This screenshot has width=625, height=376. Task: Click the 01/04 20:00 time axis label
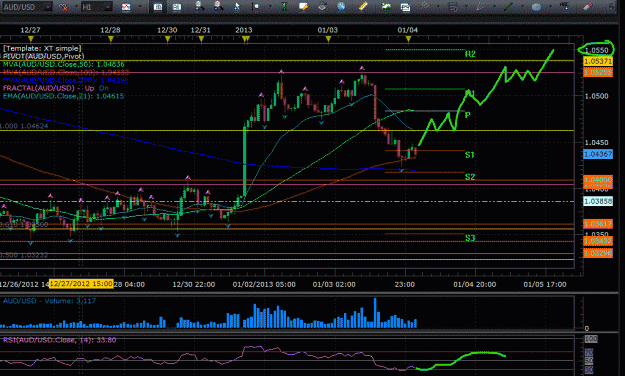click(474, 284)
